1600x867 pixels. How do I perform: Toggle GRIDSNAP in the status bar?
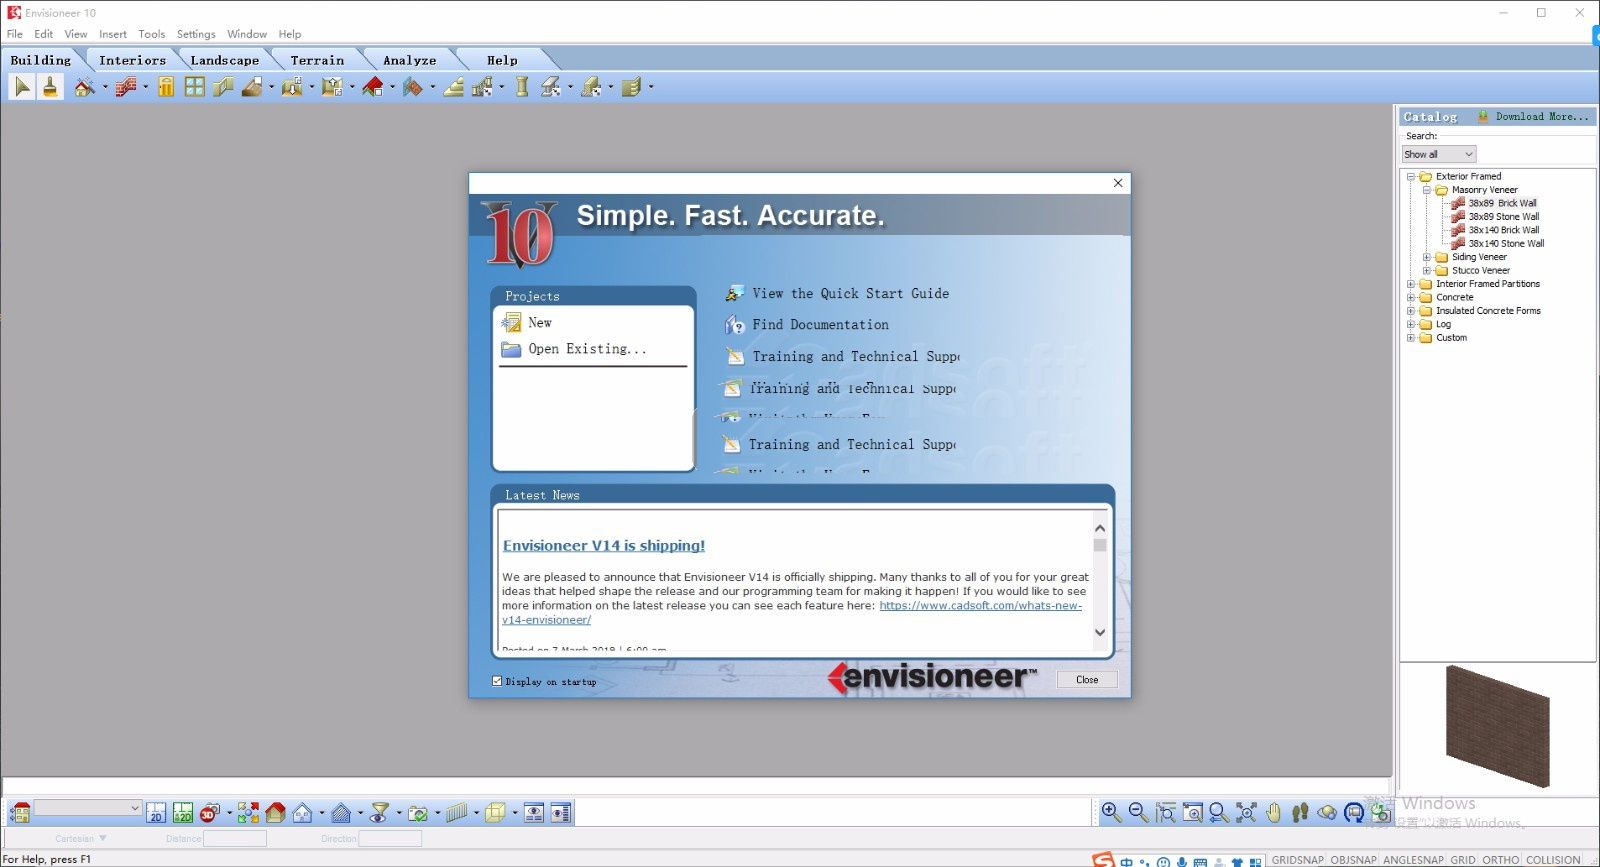[x=1297, y=860]
